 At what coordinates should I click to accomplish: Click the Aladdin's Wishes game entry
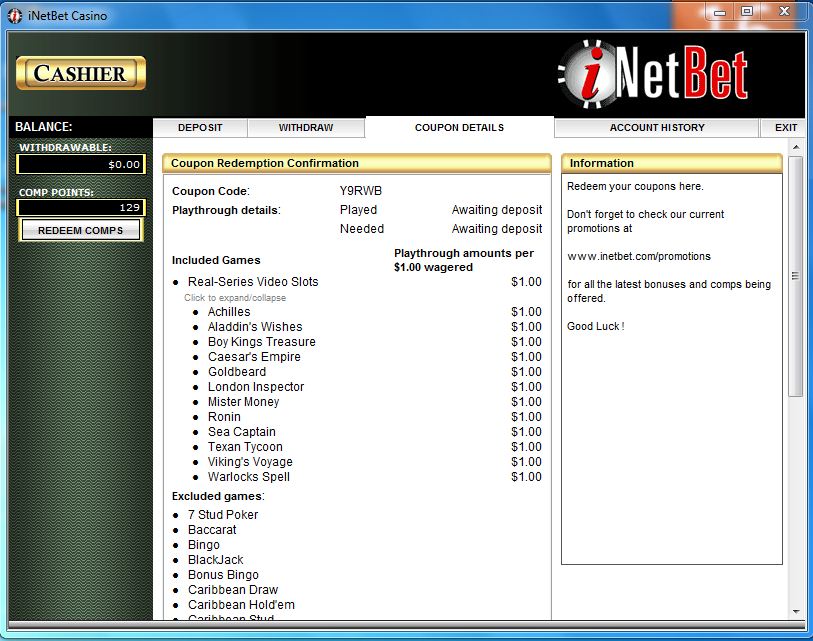point(255,327)
